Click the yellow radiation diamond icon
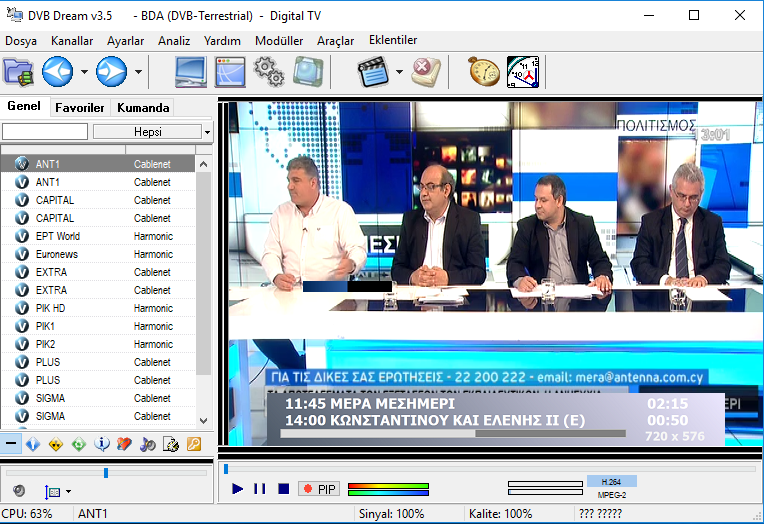Screen dimensions: 764x524 (56, 444)
